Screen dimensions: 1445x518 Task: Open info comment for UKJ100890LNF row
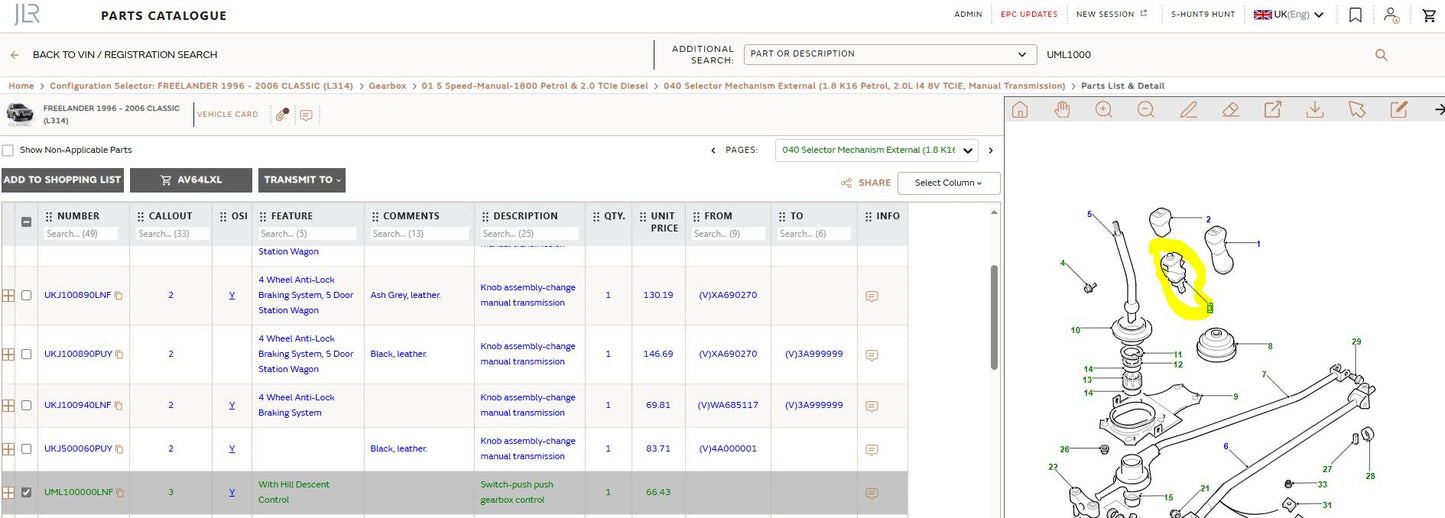[871, 296]
